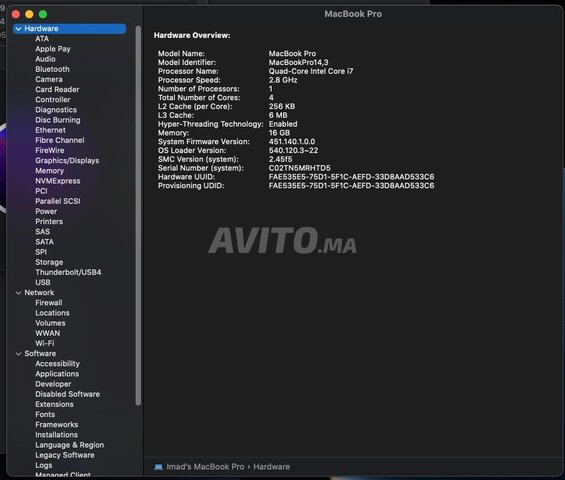Show Volumes under Network
565x480 pixels.
pos(50,323)
